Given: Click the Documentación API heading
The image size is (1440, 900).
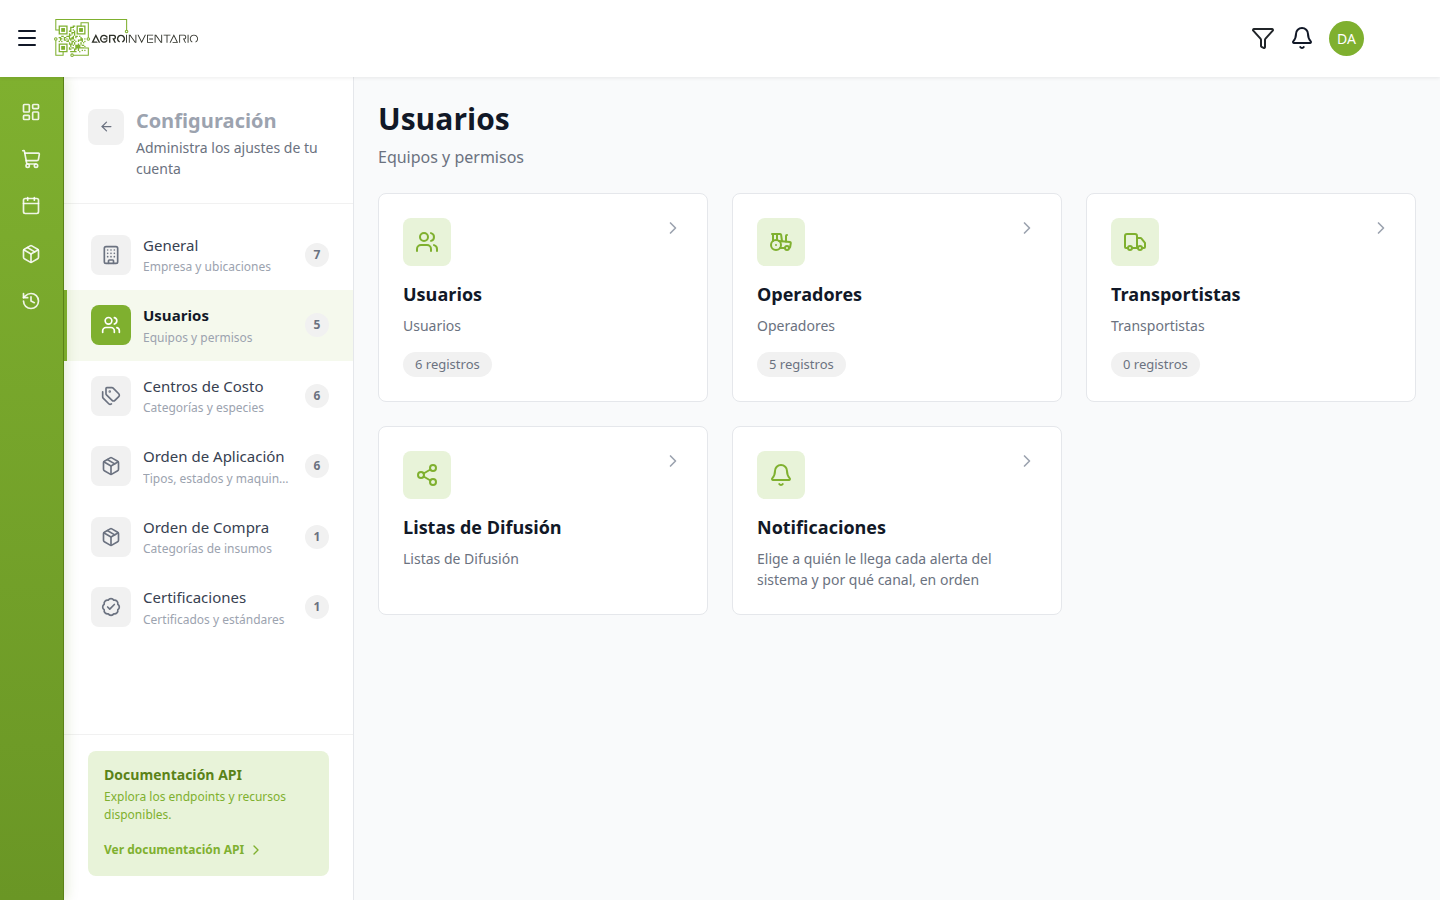Looking at the screenshot, I should 173,775.
